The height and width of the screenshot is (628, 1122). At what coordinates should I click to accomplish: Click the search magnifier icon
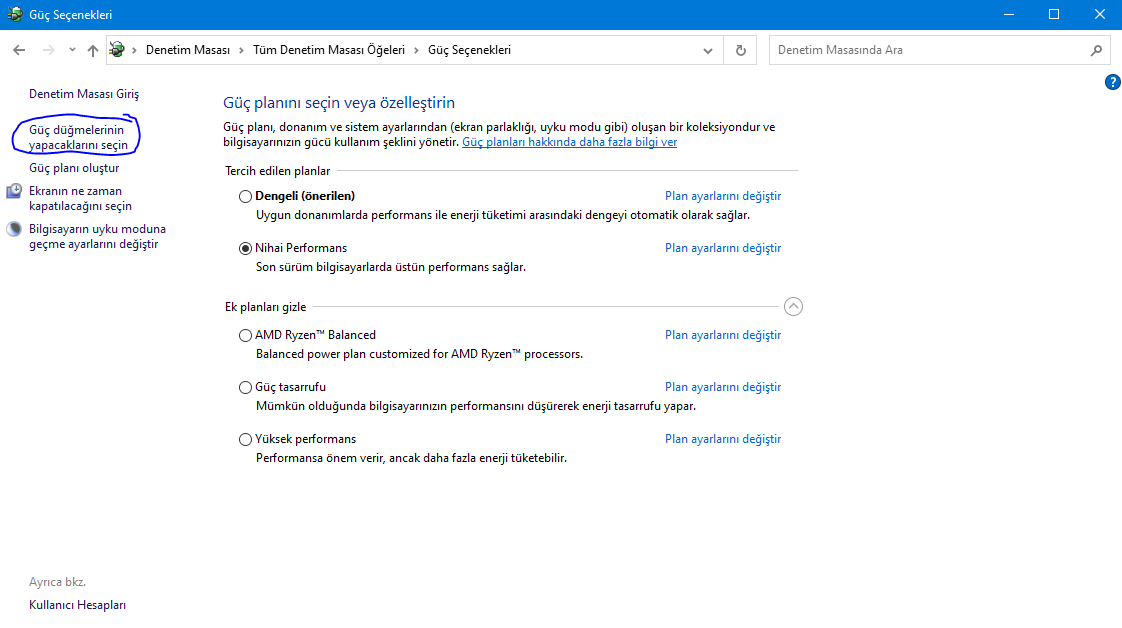[x=1097, y=50]
